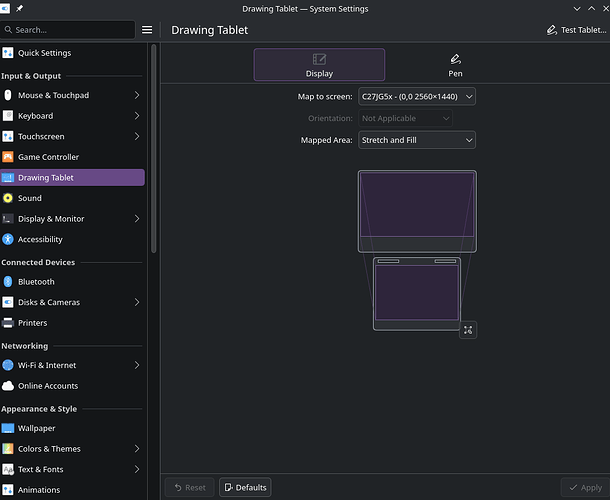Switch to the Pen tab
The width and height of the screenshot is (610, 500).
[x=455, y=65]
